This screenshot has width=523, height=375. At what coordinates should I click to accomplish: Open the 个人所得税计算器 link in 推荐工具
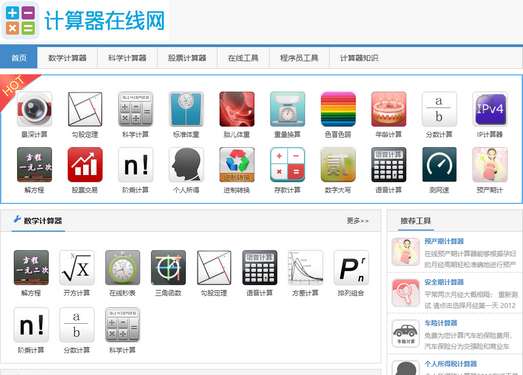(x=450, y=364)
